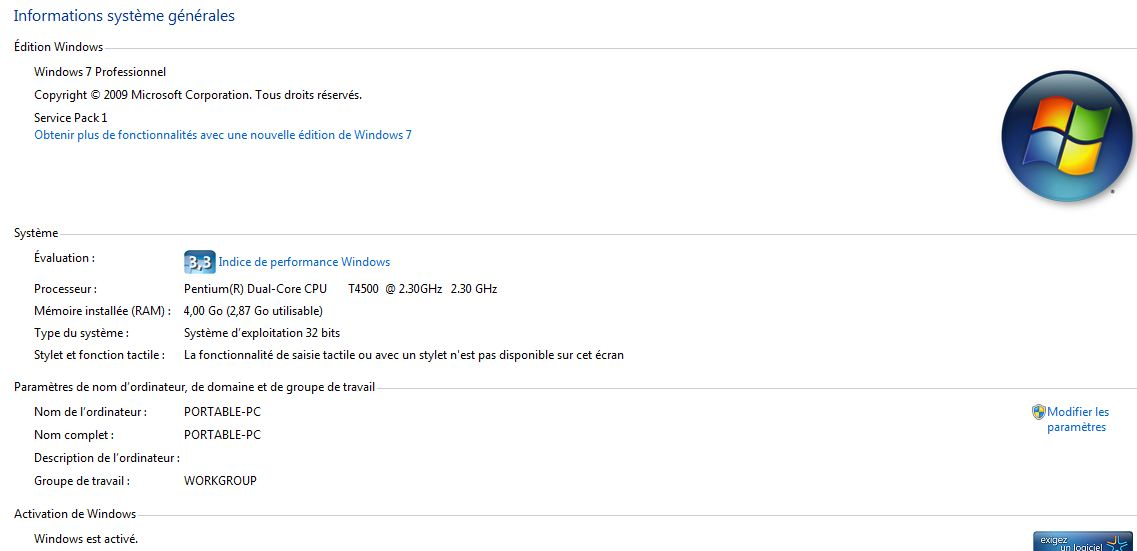Click the Pentium Dual-Core processor value
1137x551 pixels.
coord(340,289)
